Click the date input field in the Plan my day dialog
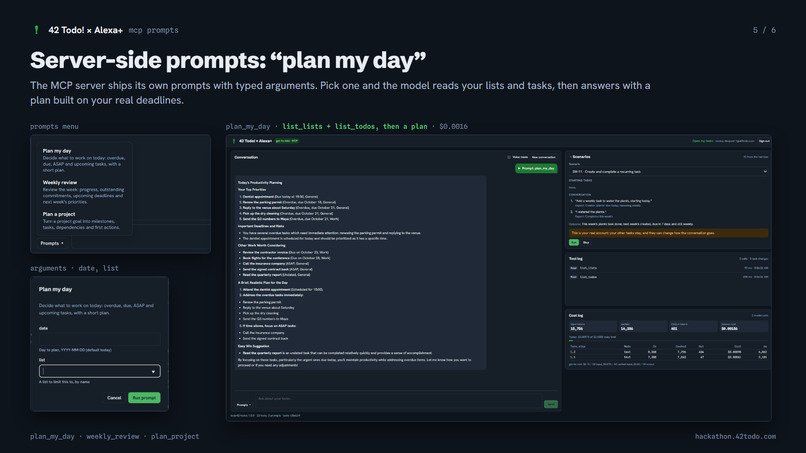The height and width of the screenshot is (453, 806). pos(99,339)
